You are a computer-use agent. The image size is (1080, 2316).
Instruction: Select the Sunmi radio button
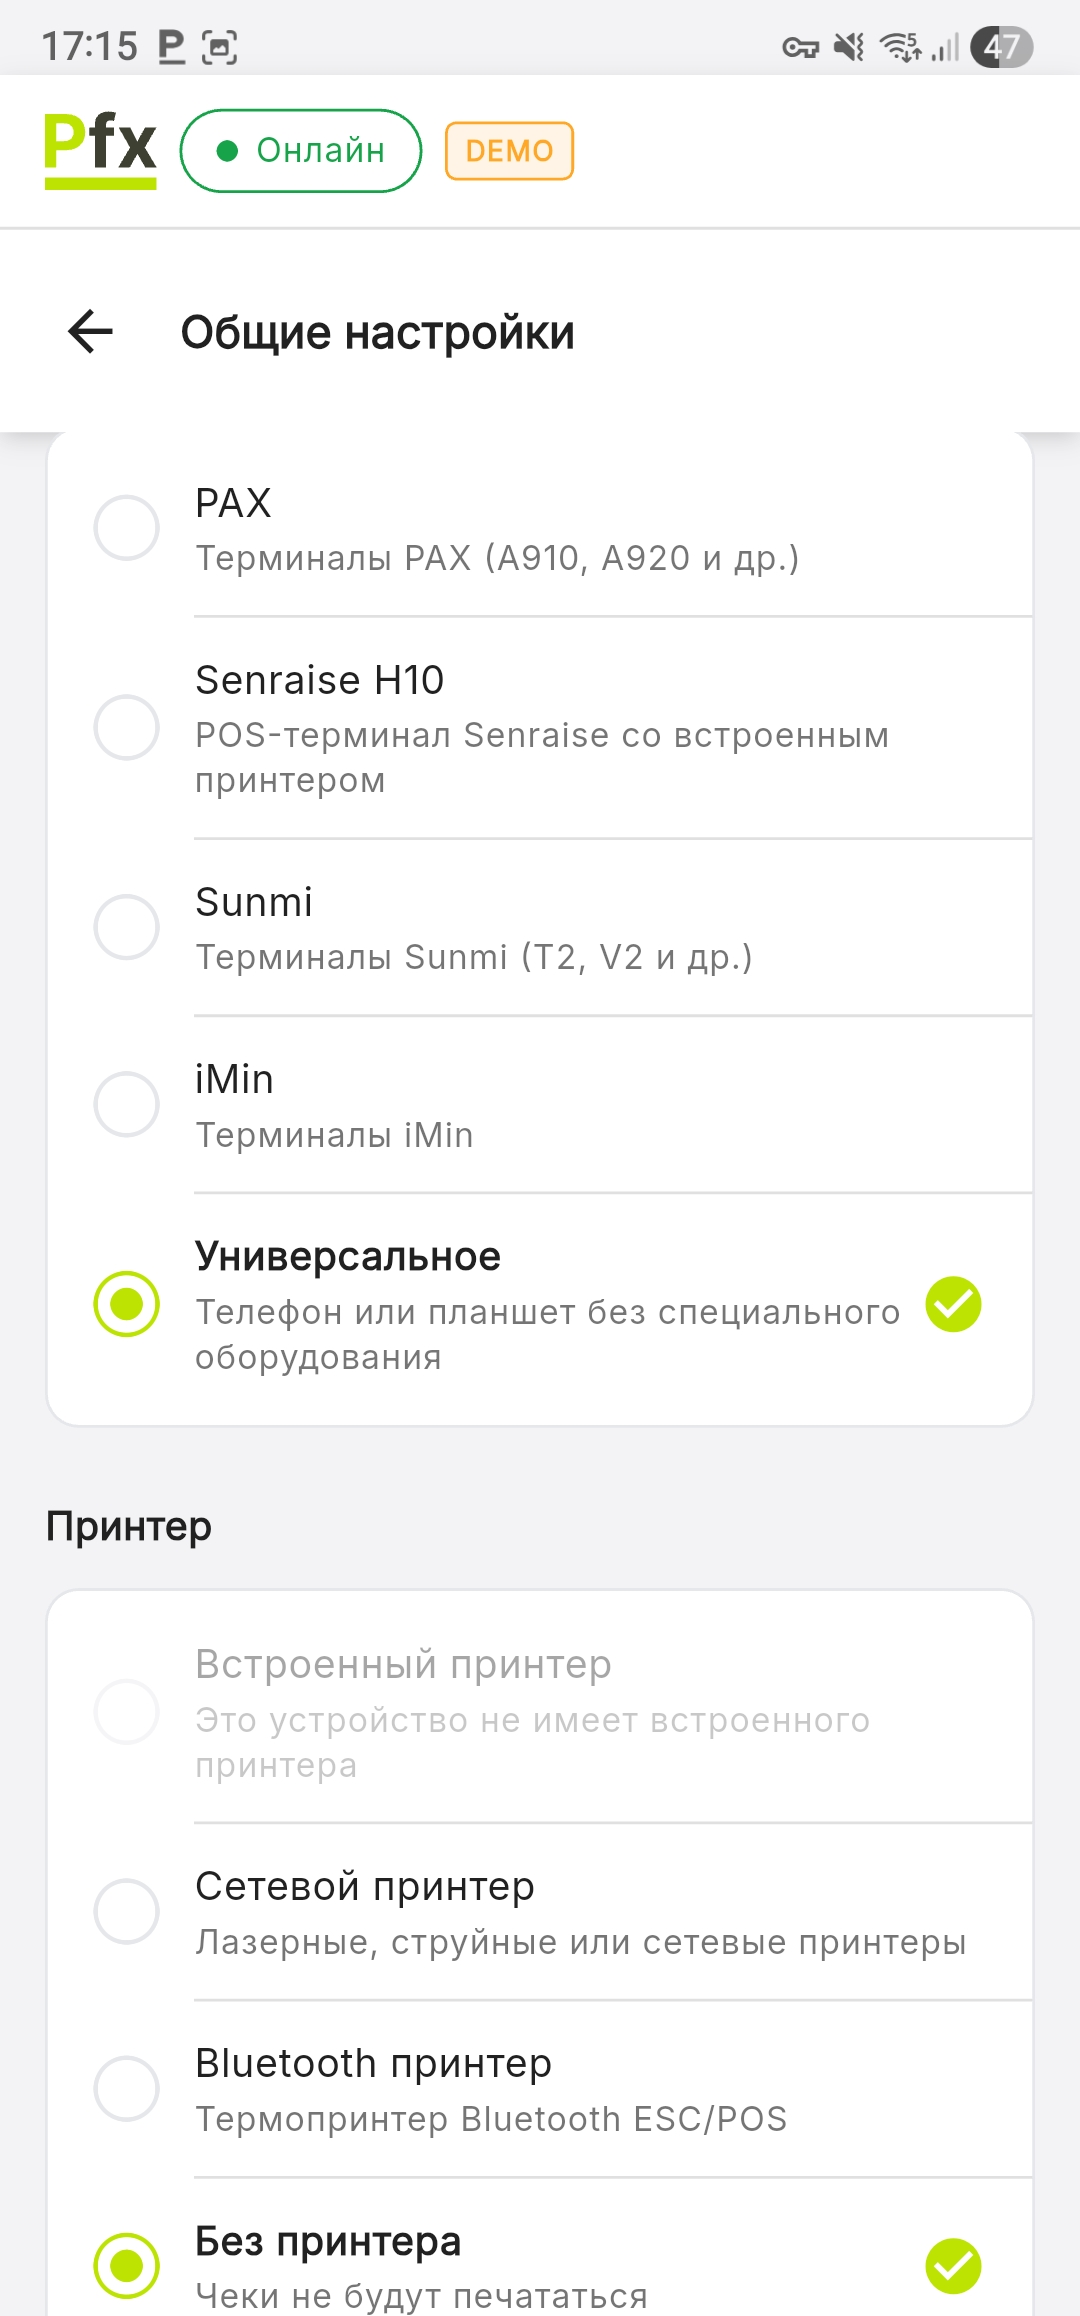tap(127, 927)
